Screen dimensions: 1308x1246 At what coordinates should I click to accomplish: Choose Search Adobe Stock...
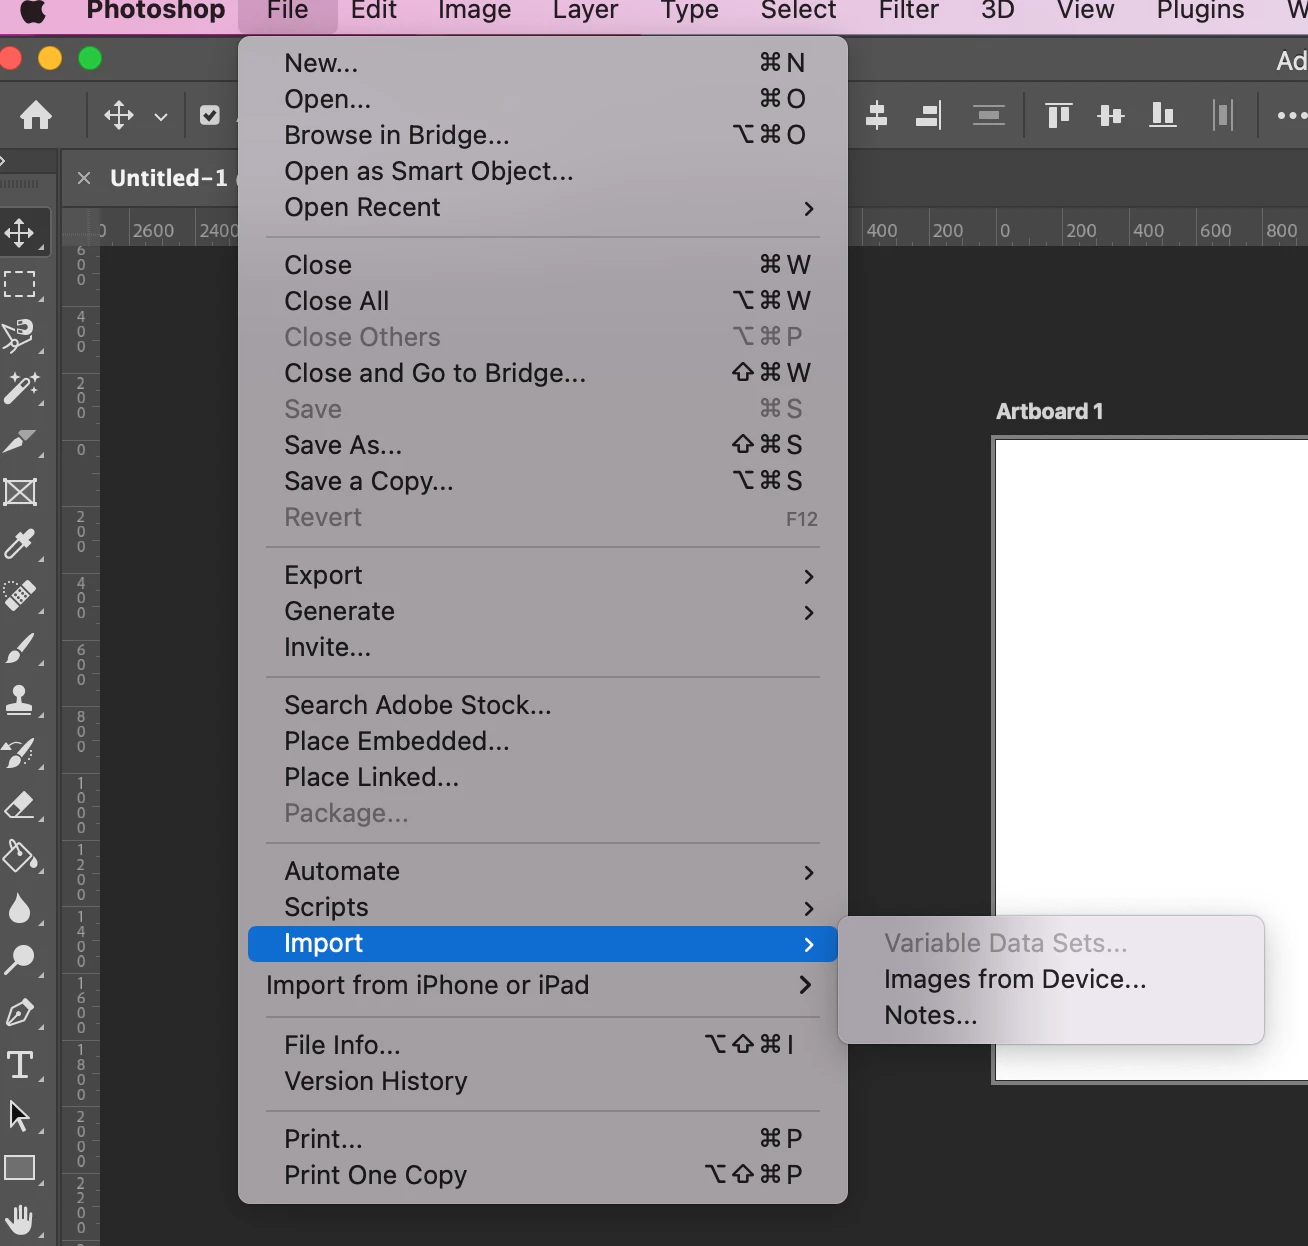click(543, 706)
